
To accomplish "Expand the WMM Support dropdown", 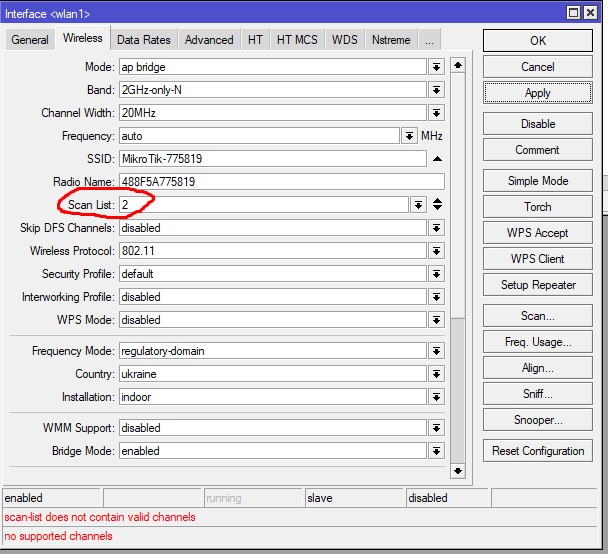I will tap(436, 428).
